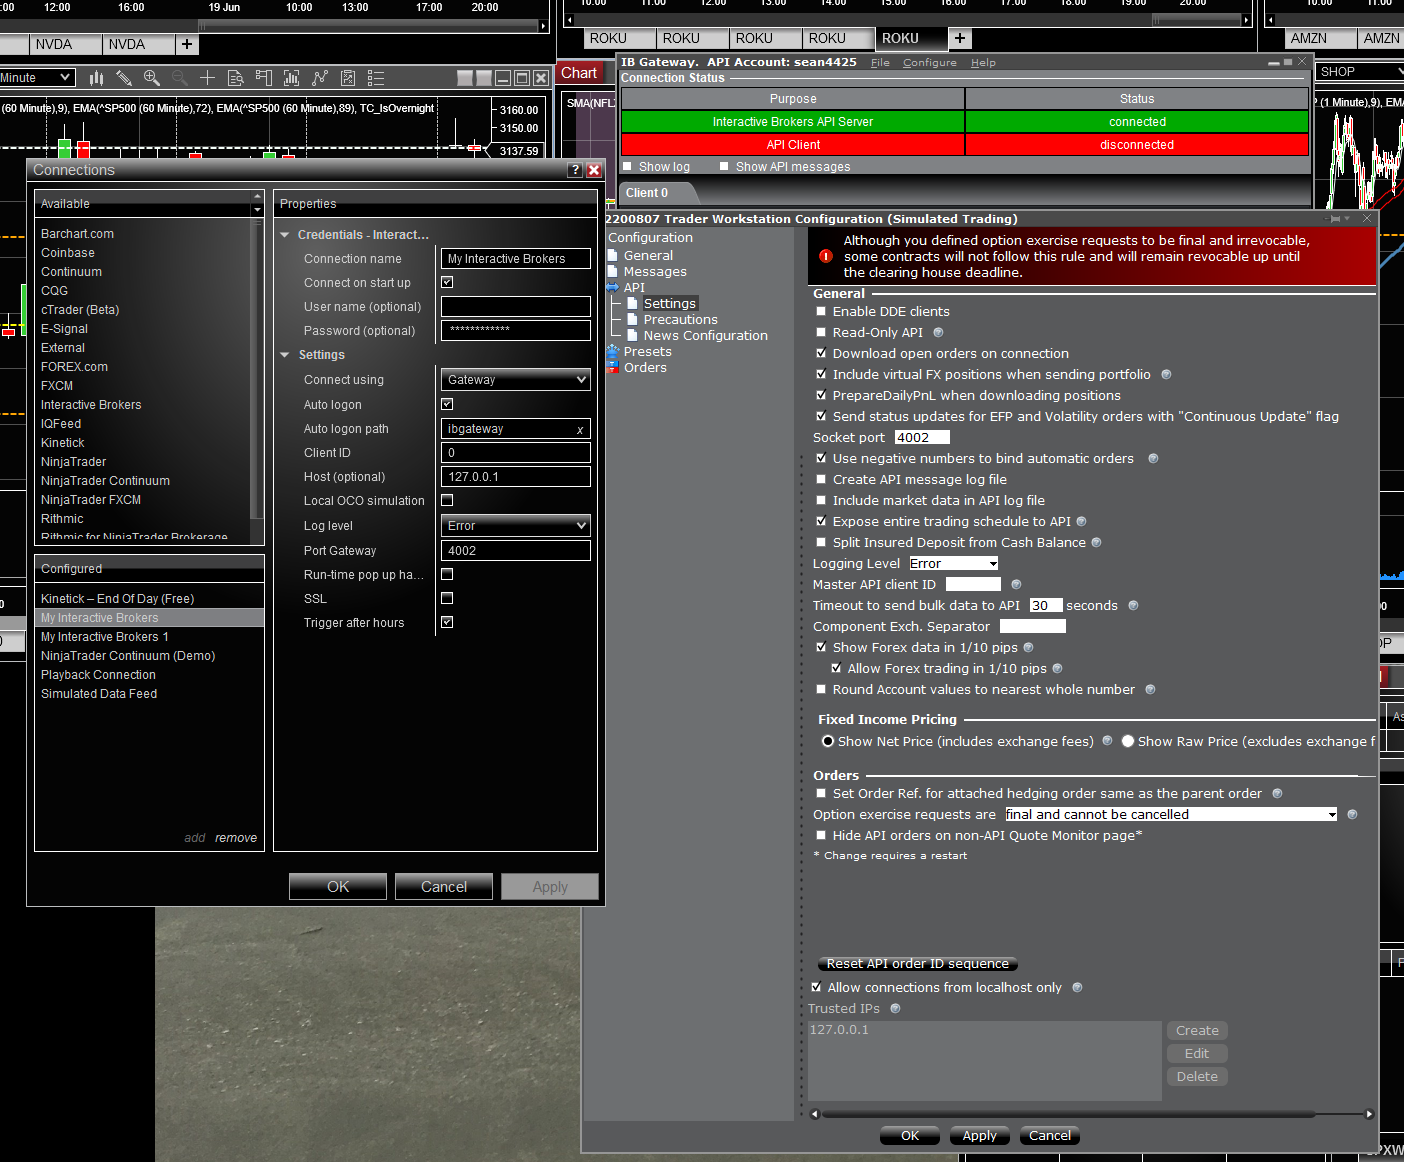
Task: Open the Indicators bar-chart icon
Action: (x=292, y=78)
